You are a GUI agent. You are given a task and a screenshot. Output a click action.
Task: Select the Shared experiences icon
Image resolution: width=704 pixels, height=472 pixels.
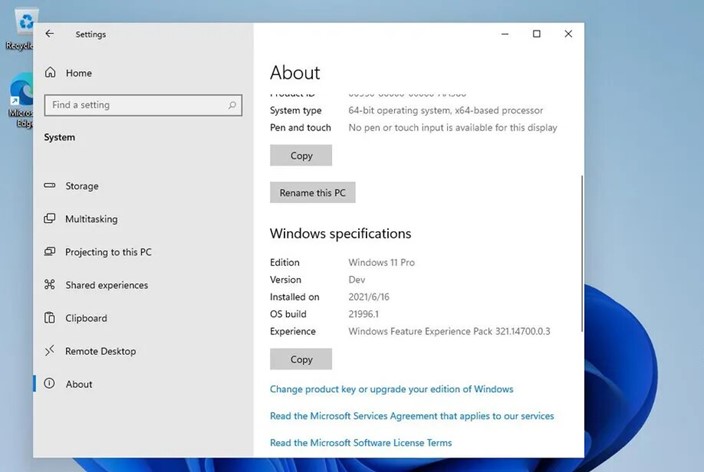[49, 284]
